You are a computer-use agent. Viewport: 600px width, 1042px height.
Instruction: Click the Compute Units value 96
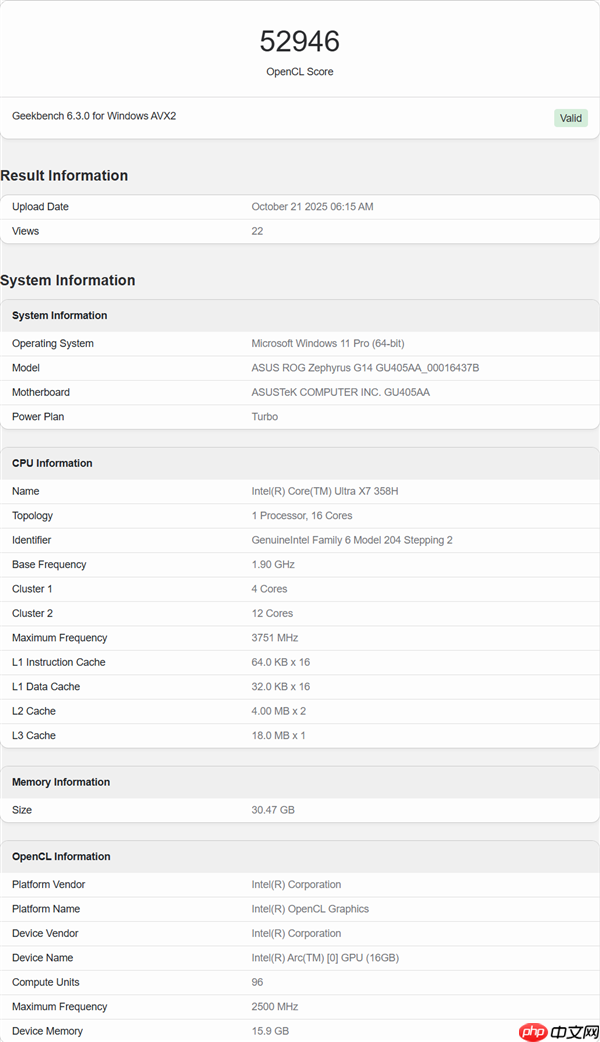click(257, 982)
